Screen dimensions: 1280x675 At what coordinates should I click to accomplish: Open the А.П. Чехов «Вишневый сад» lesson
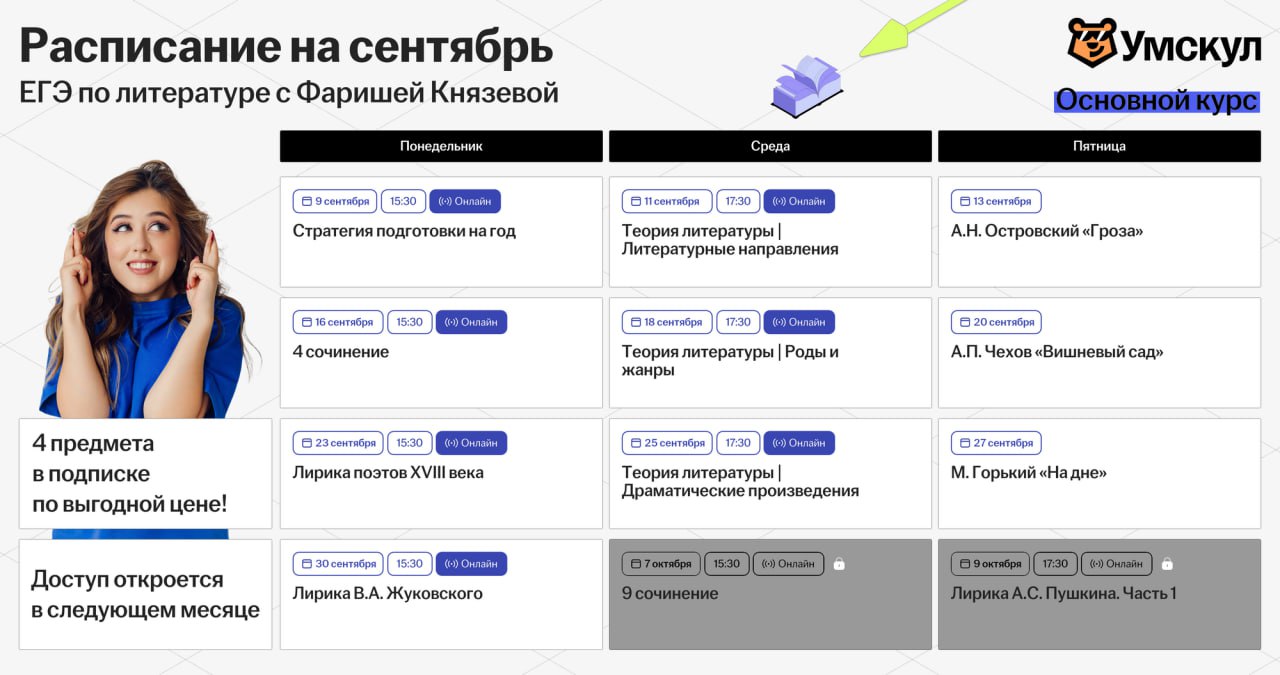[x=1057, y=352]
